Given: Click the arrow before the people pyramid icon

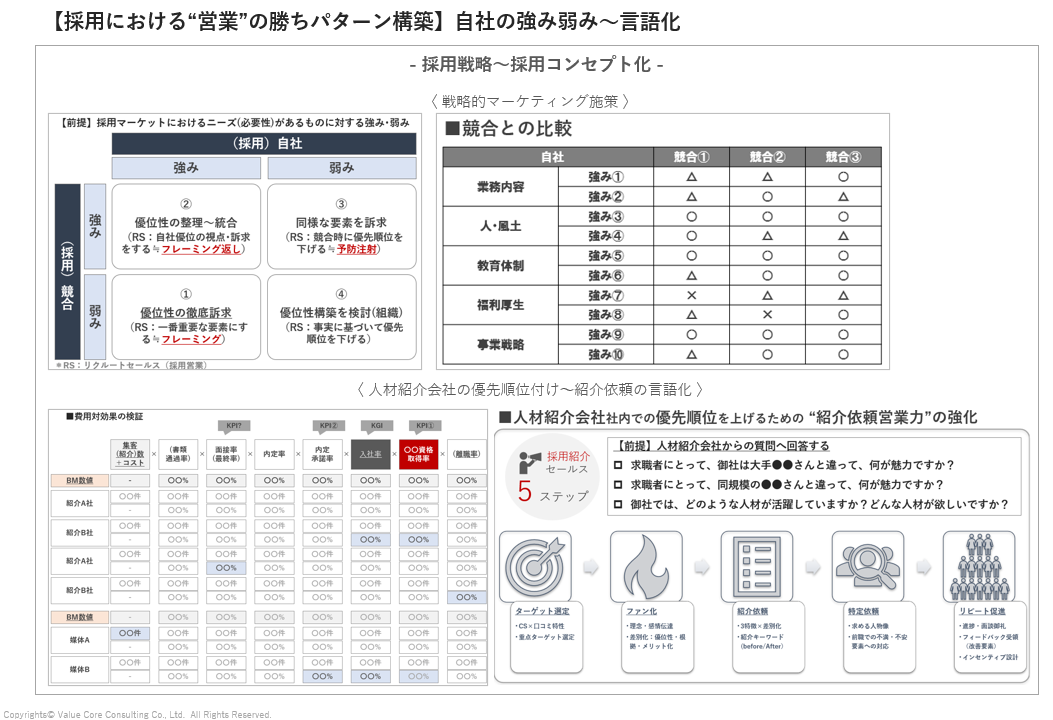Looking at the screenshot, I should tap(923, 567).
